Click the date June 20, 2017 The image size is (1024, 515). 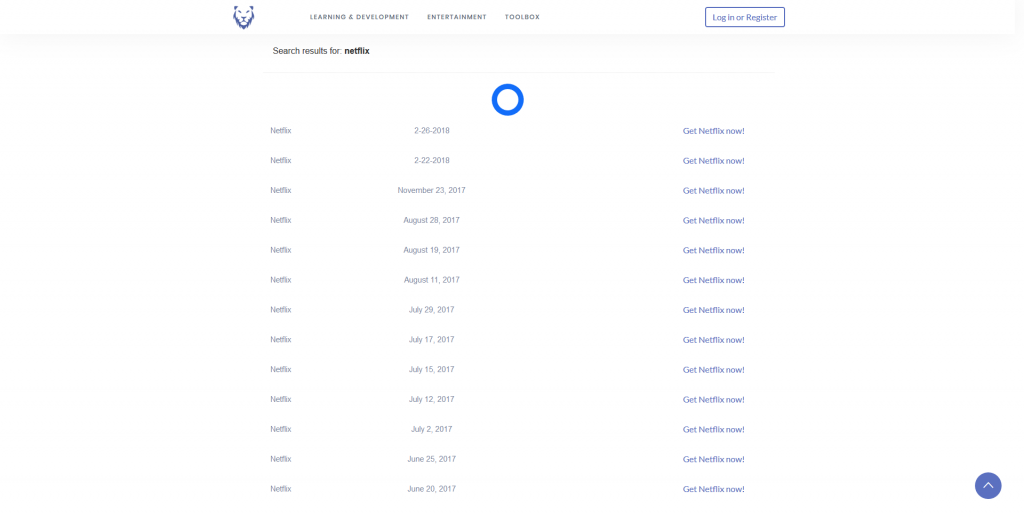432,489
